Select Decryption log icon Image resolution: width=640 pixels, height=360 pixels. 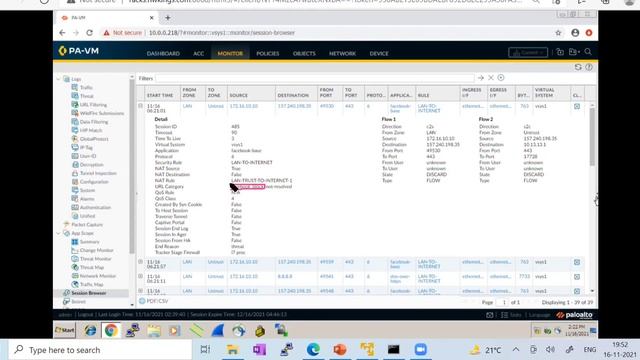point(75,164)
